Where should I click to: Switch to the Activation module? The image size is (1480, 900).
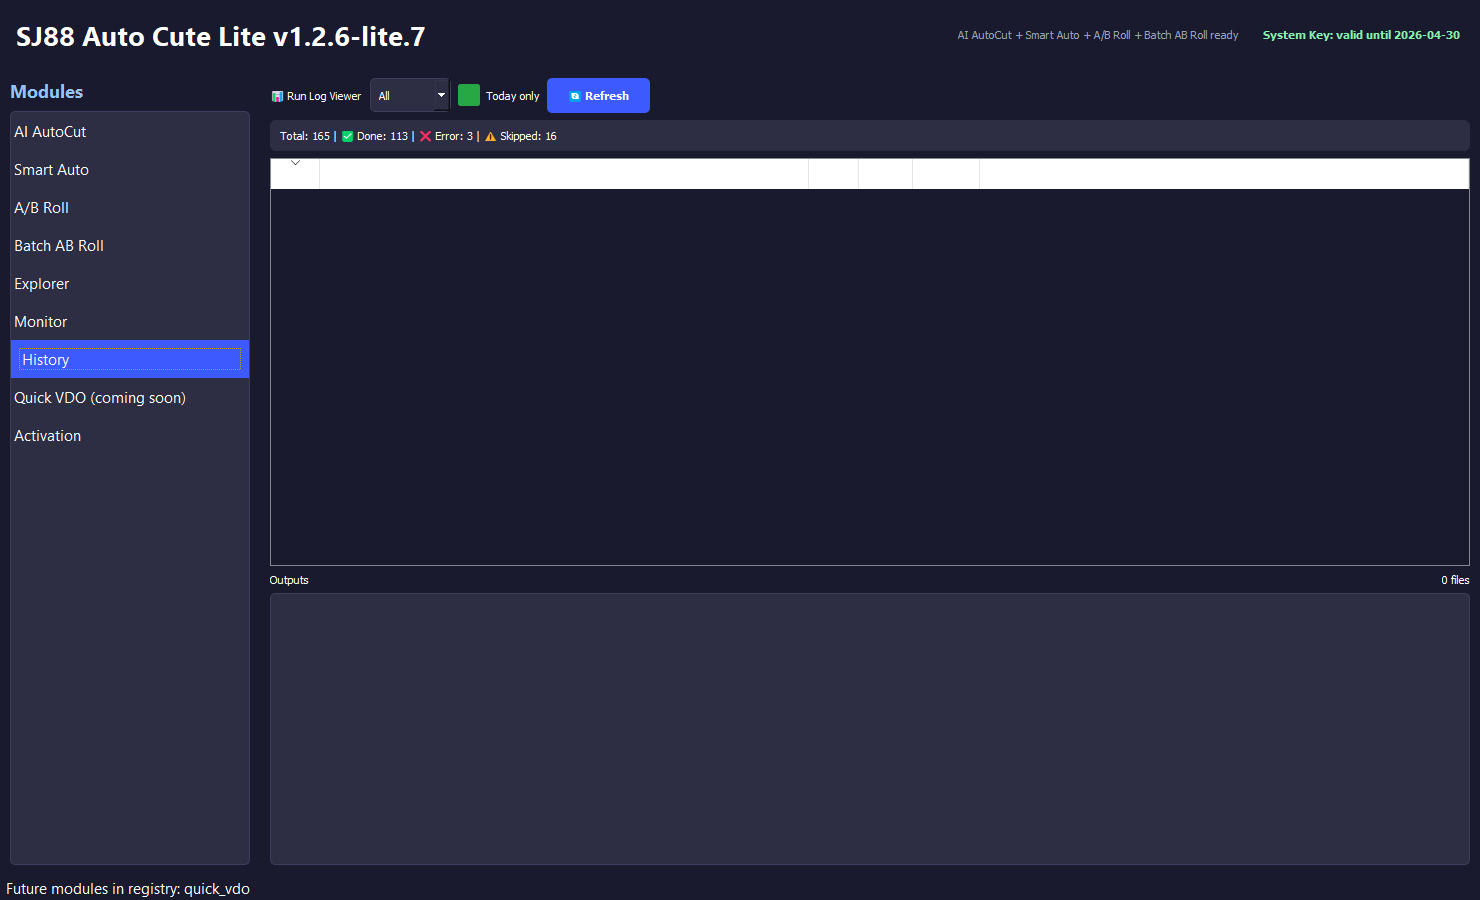click(x=47, y=435)
